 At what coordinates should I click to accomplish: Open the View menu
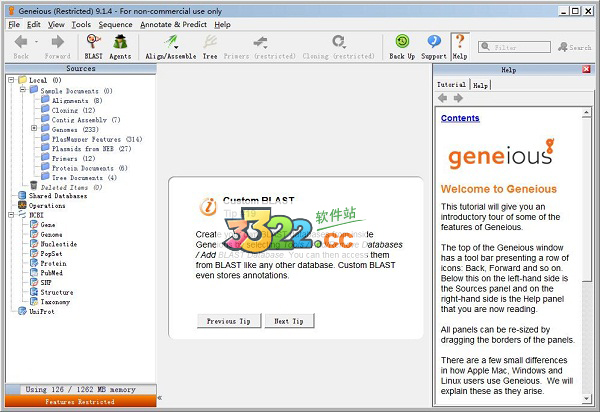pos(56,24)
